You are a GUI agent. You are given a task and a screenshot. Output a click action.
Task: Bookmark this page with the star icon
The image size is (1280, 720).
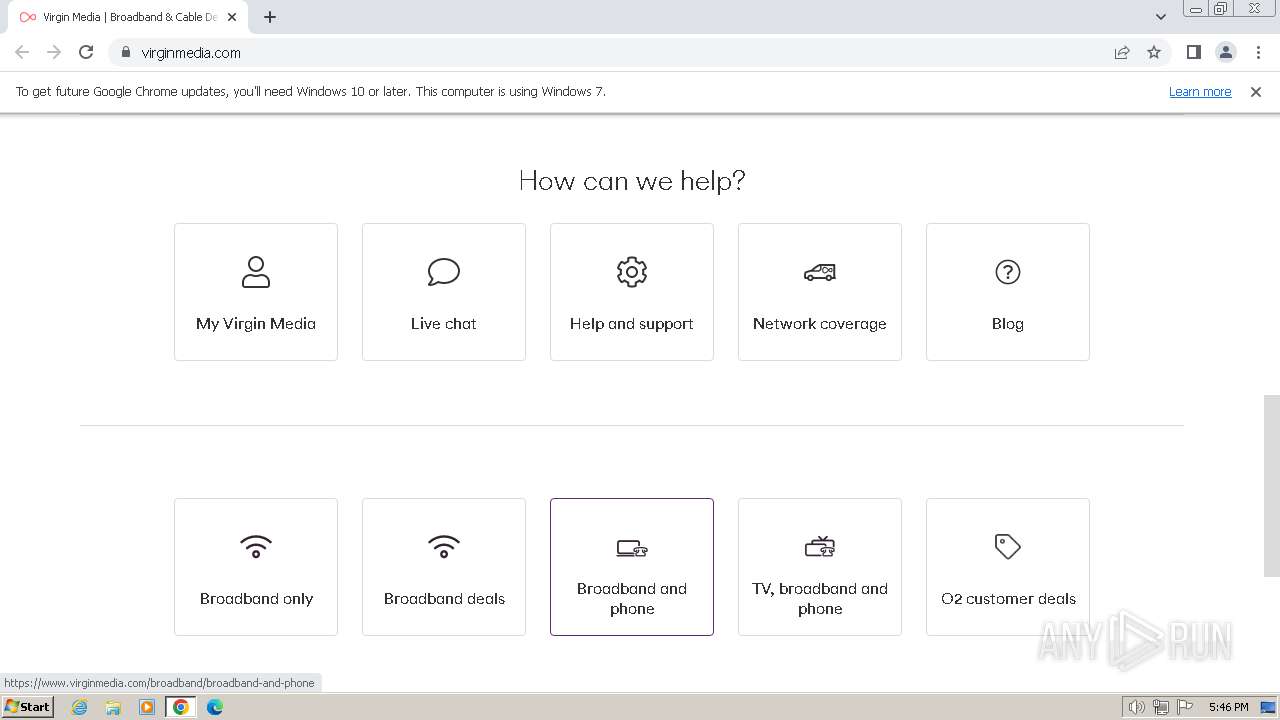coord(1154,52)
